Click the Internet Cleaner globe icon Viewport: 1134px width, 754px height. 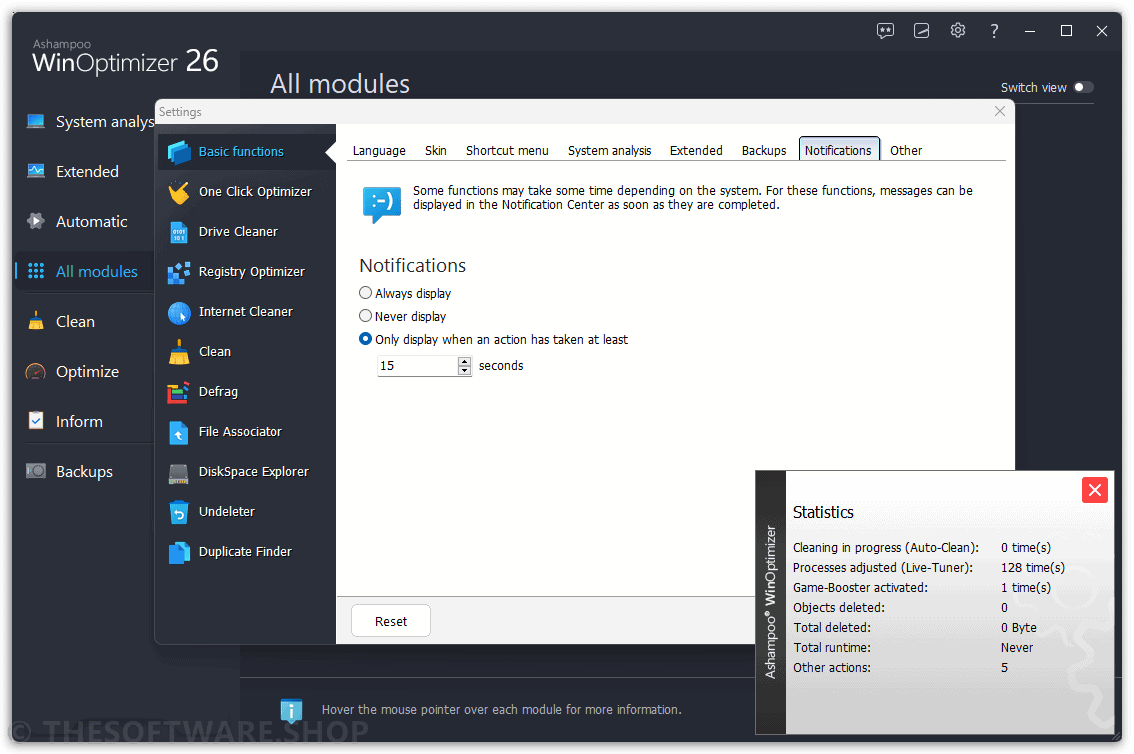(179, 312)
